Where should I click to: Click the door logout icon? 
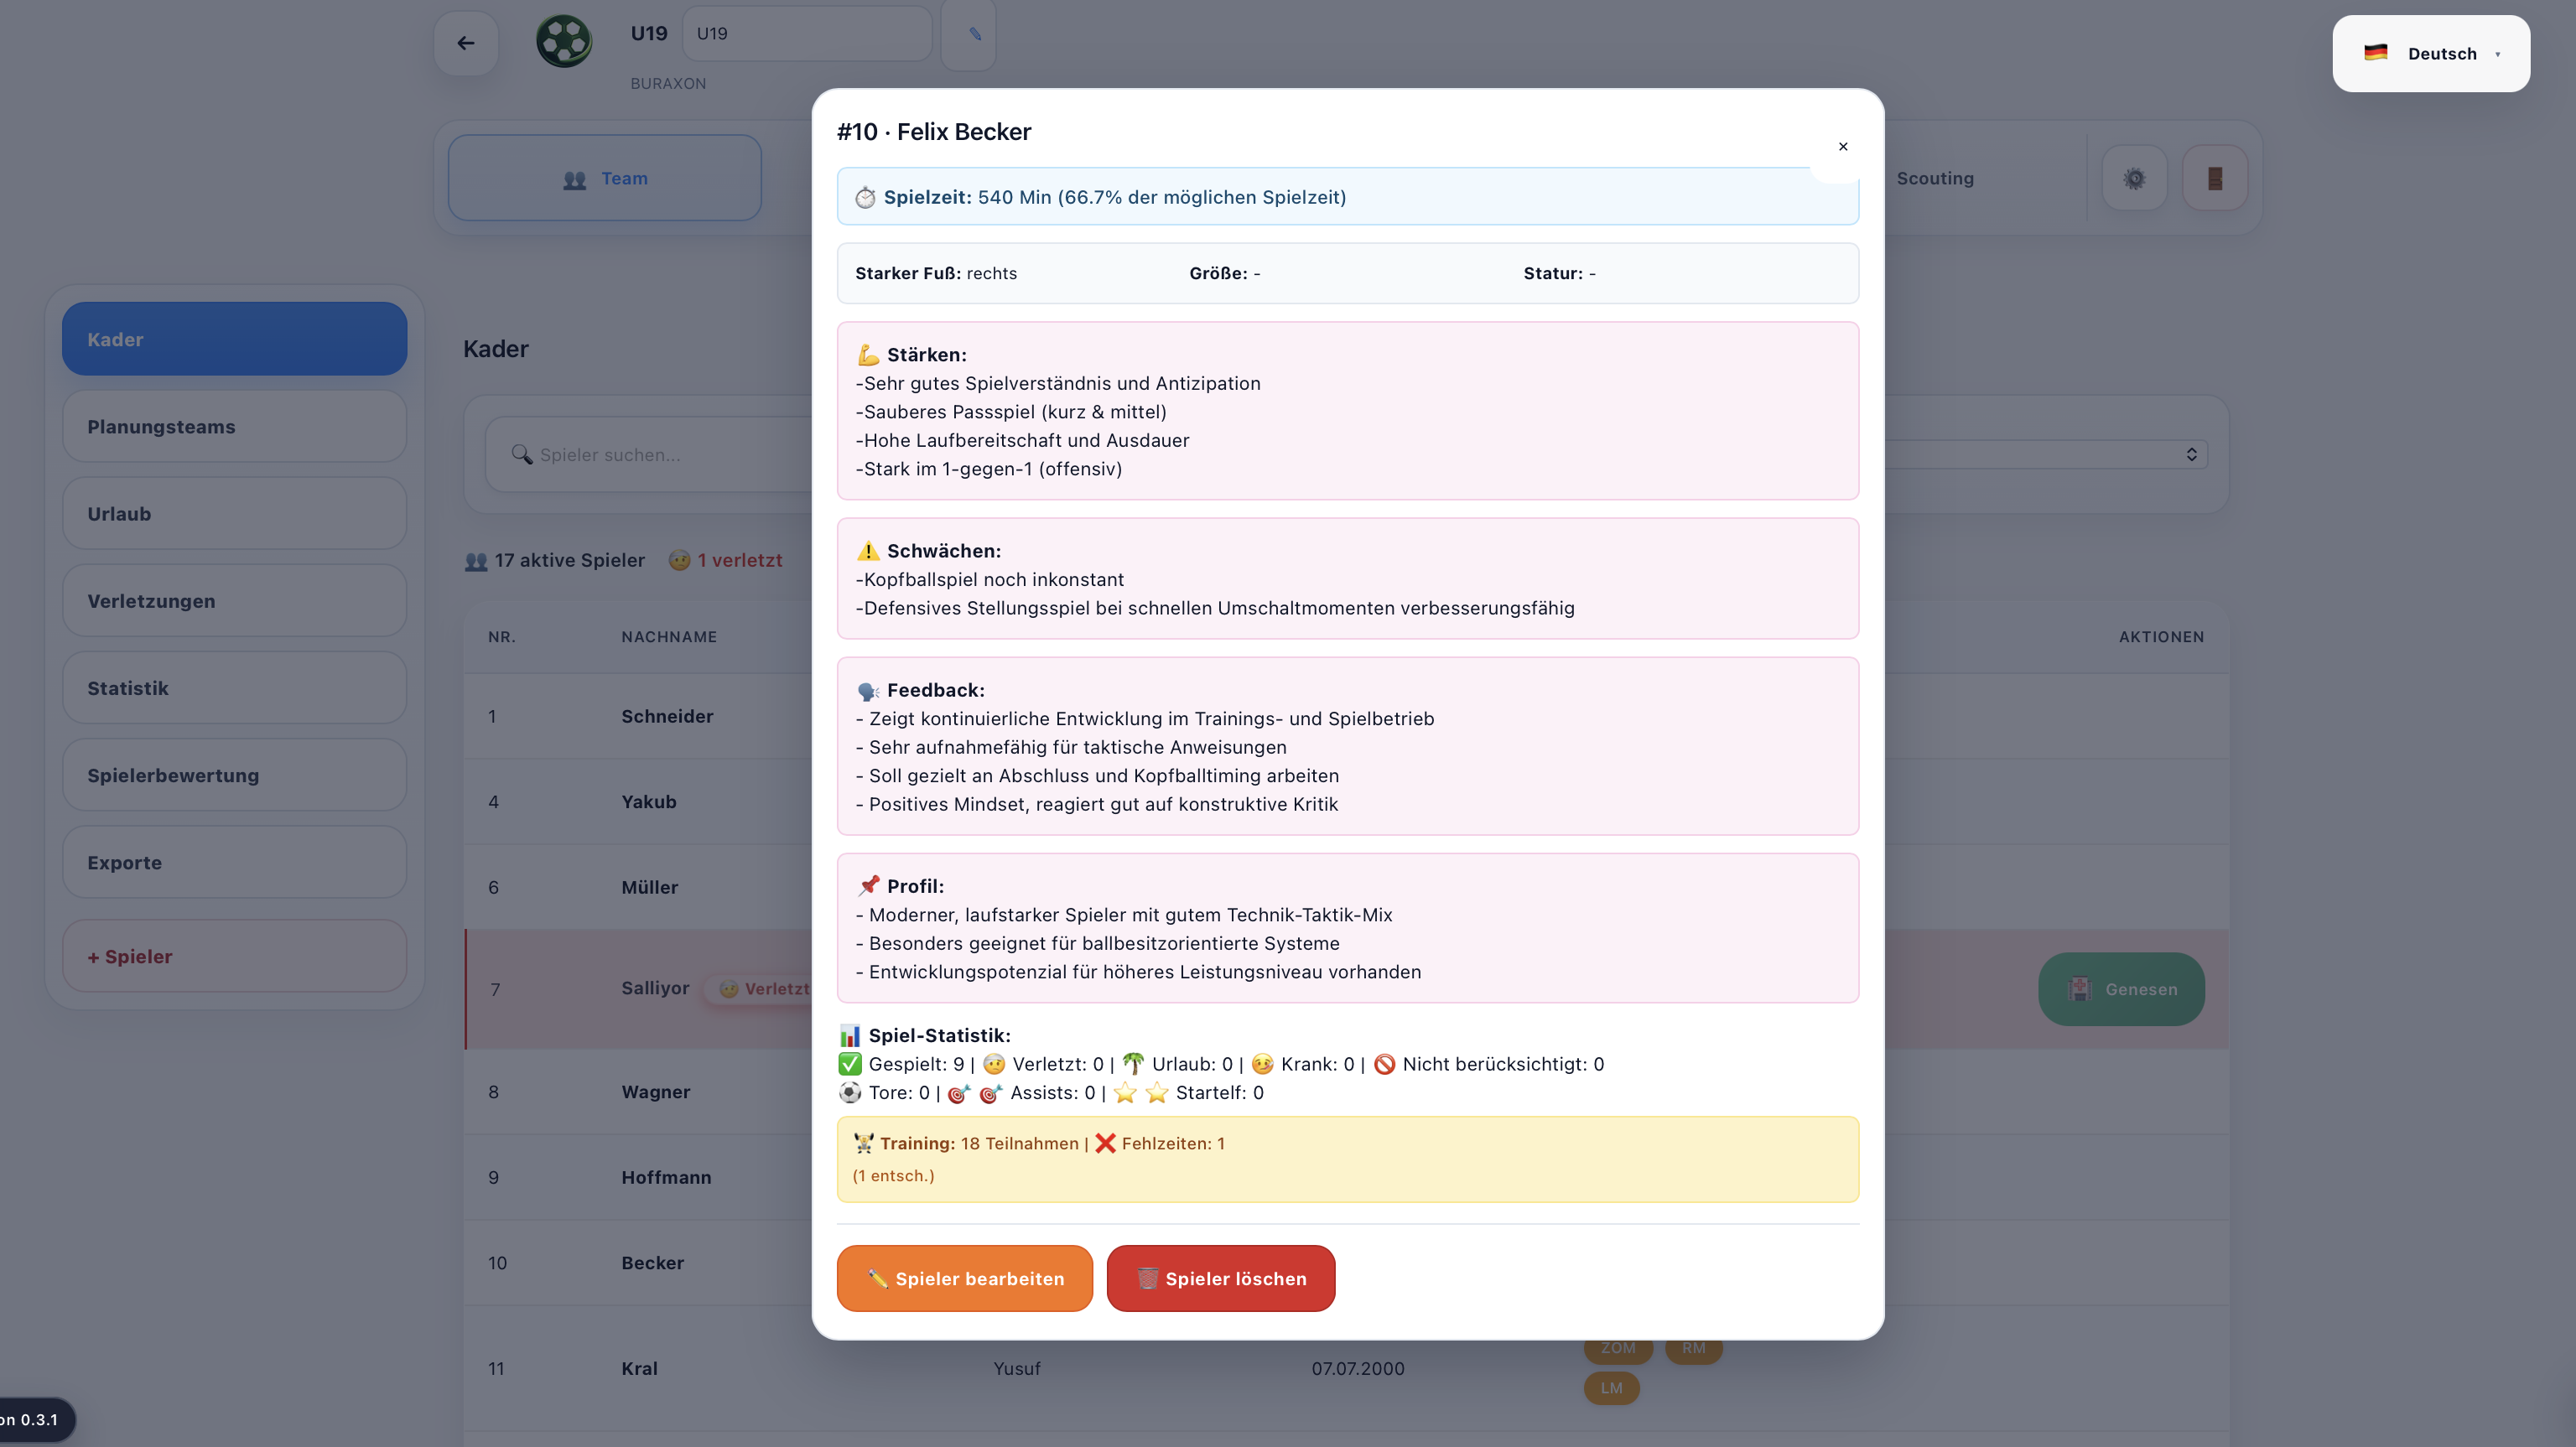(x=2215, y=179)
